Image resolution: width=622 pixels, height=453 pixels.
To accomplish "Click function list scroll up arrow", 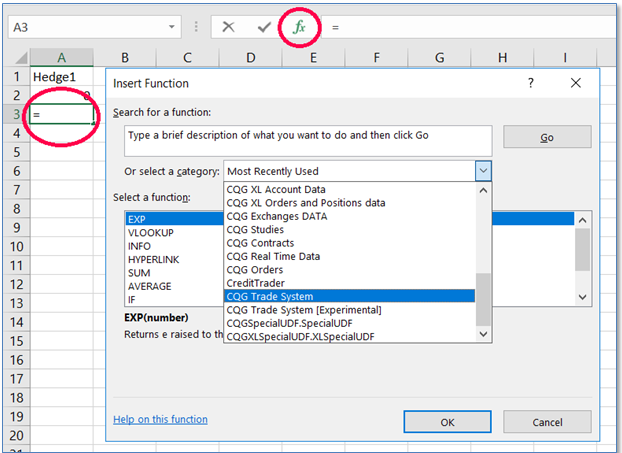I will click(x=582, y=220).
